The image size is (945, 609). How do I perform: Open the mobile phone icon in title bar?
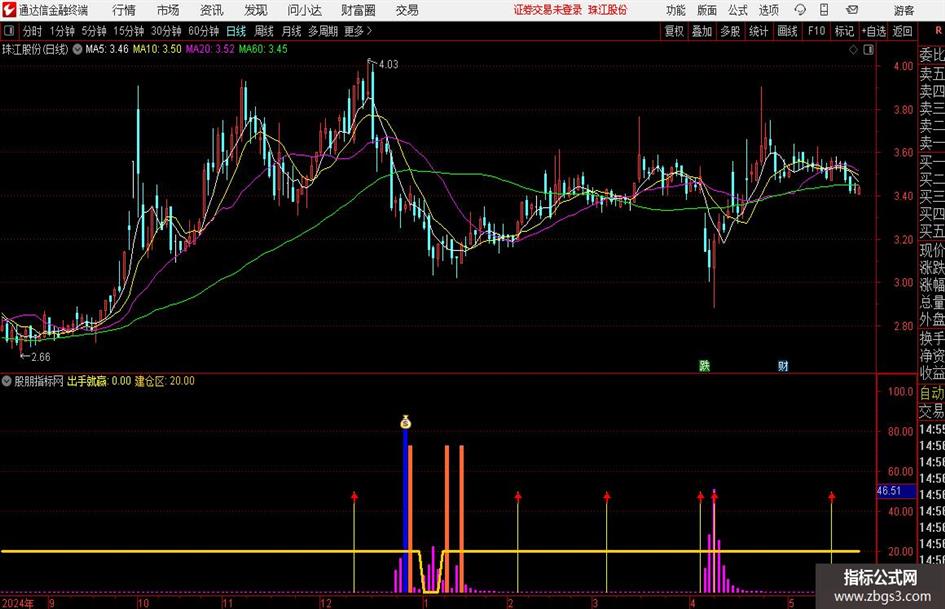coord(824,10)
